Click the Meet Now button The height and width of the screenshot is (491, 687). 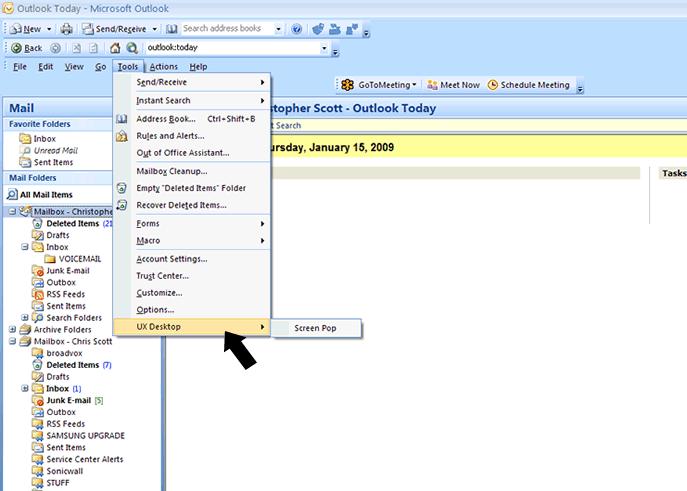453,85
